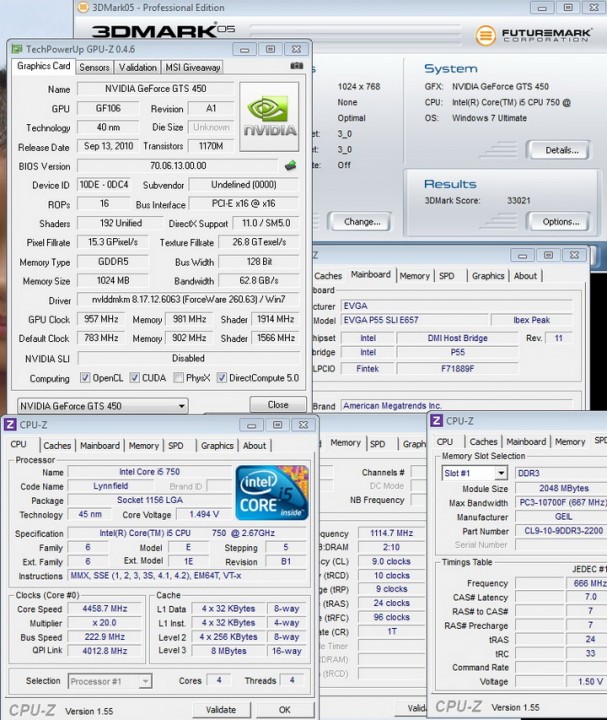Select the Graphics Card tab in GPU-Z
This screenshot has height=720, width=607.
tap(44, 66)
